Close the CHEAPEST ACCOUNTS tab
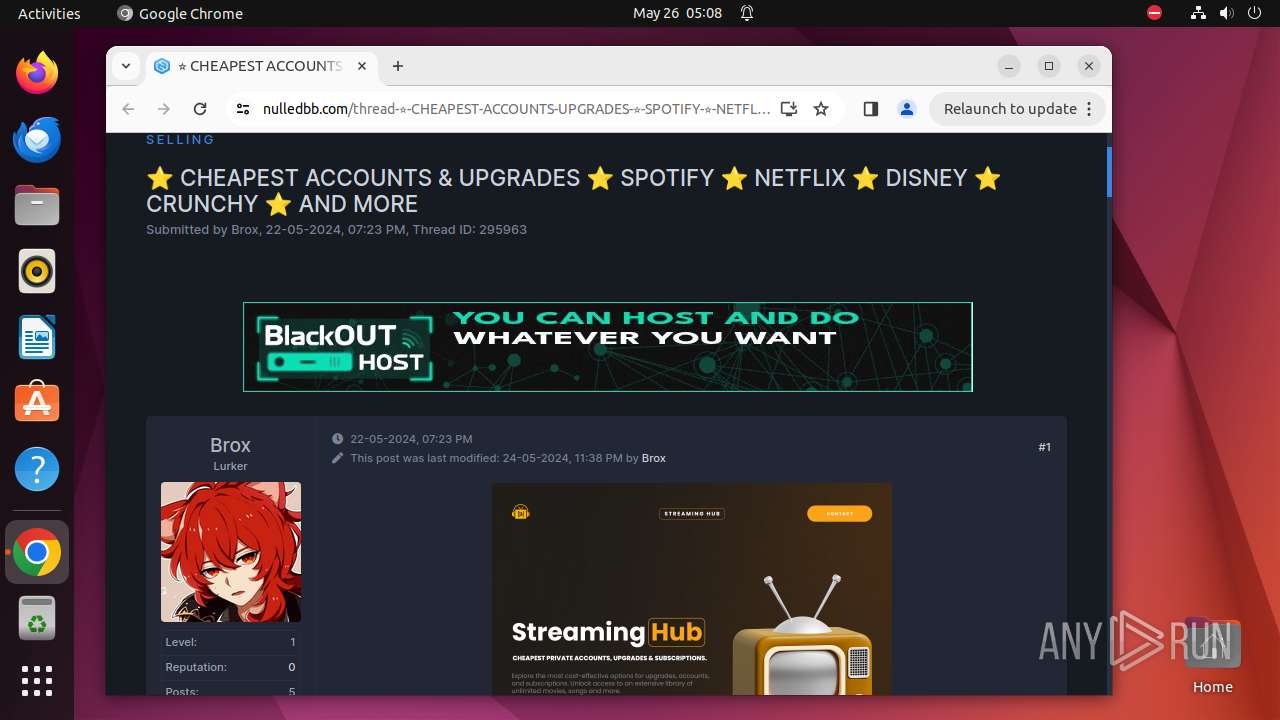Screen dimensions: 1280x720 click(362, 66)
